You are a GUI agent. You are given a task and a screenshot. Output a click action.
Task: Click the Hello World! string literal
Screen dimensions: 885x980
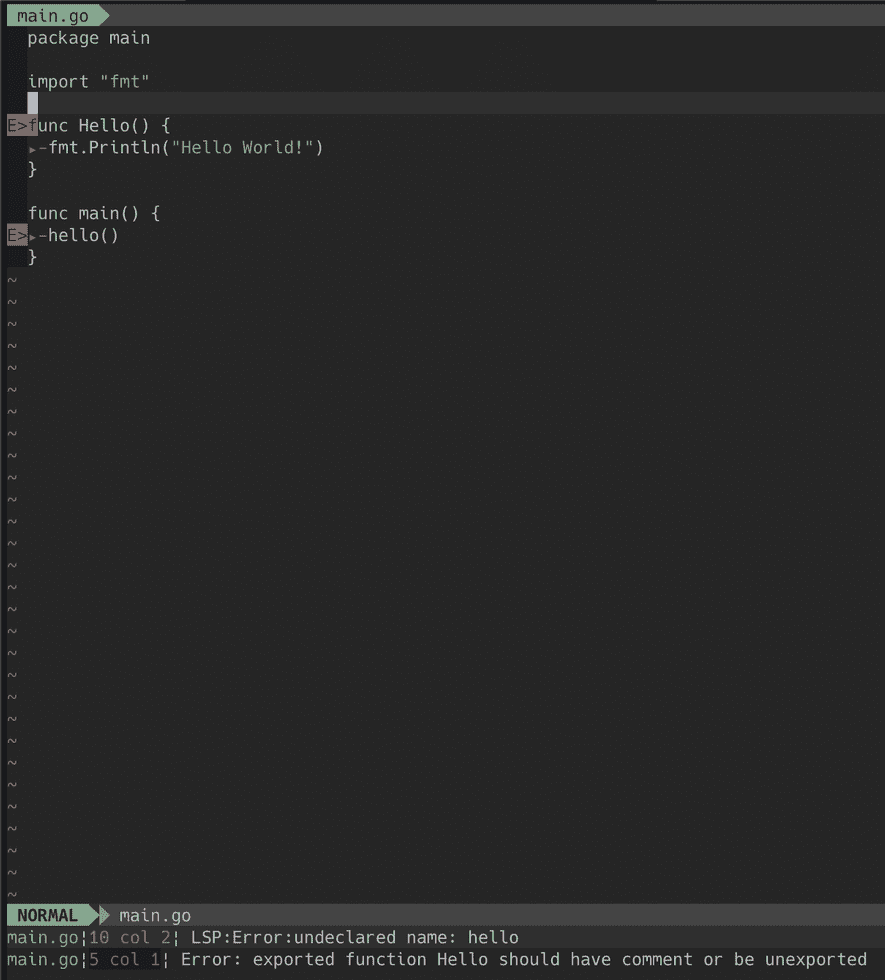(245, 147)
